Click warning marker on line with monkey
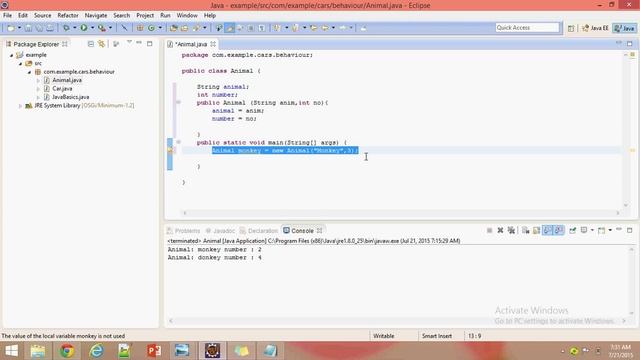Viewport: 640px width, 360px height. click(x=170, y=151)
